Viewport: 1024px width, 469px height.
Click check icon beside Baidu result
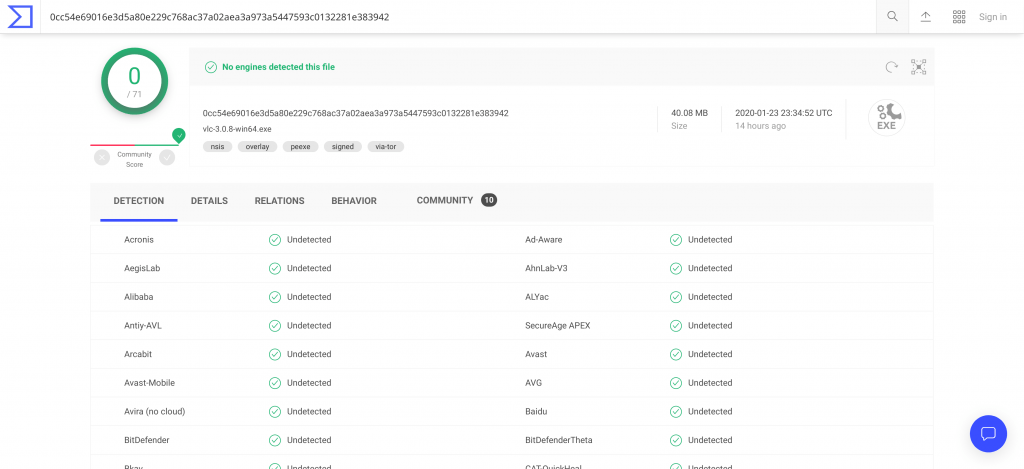tap(676, 412)
